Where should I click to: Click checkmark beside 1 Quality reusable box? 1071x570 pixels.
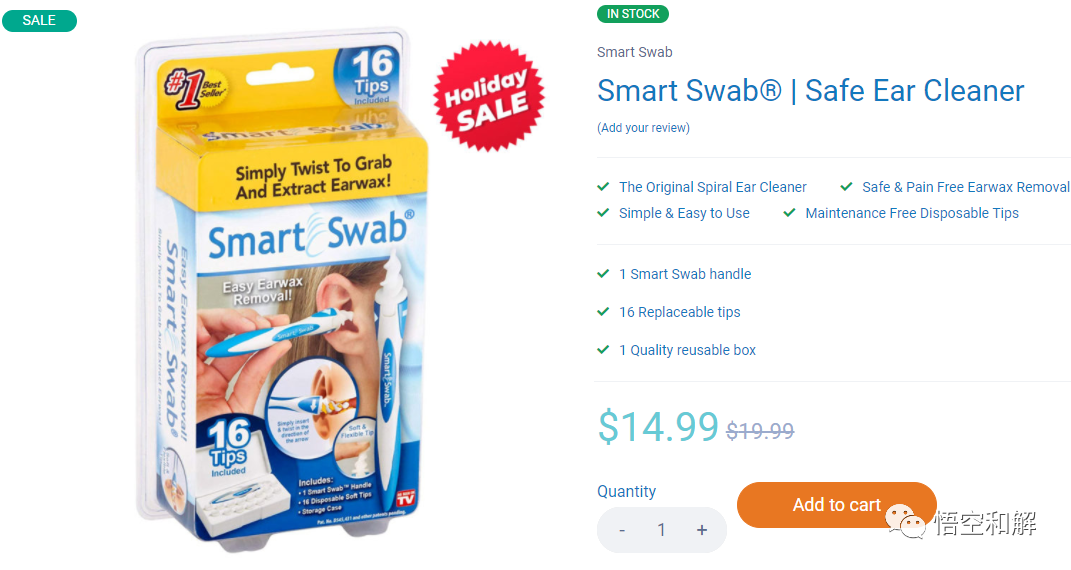point(603,350)
